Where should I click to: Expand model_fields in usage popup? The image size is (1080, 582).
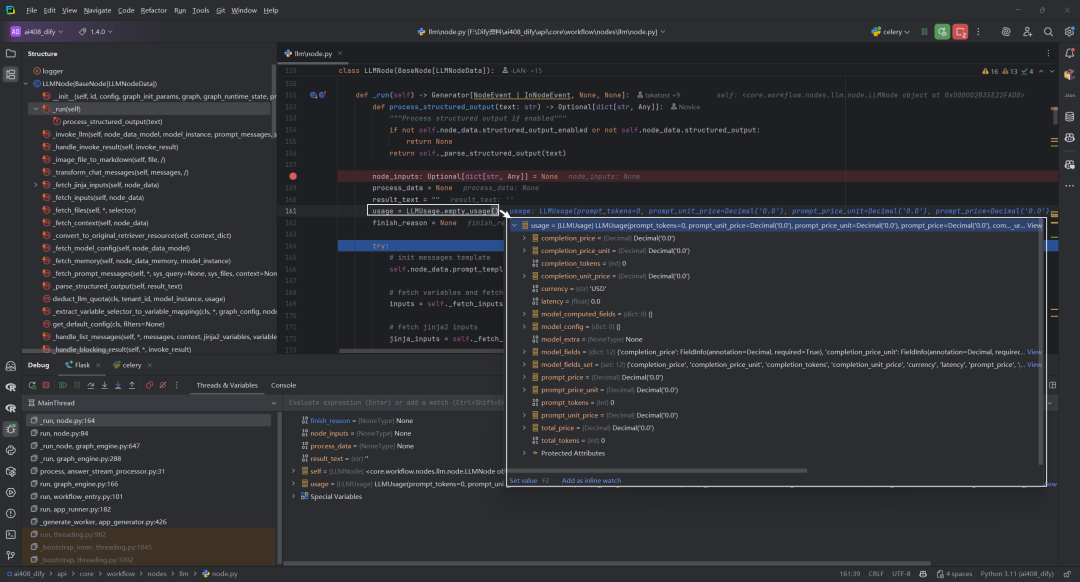pyautogui.click(x=524, y=352)
